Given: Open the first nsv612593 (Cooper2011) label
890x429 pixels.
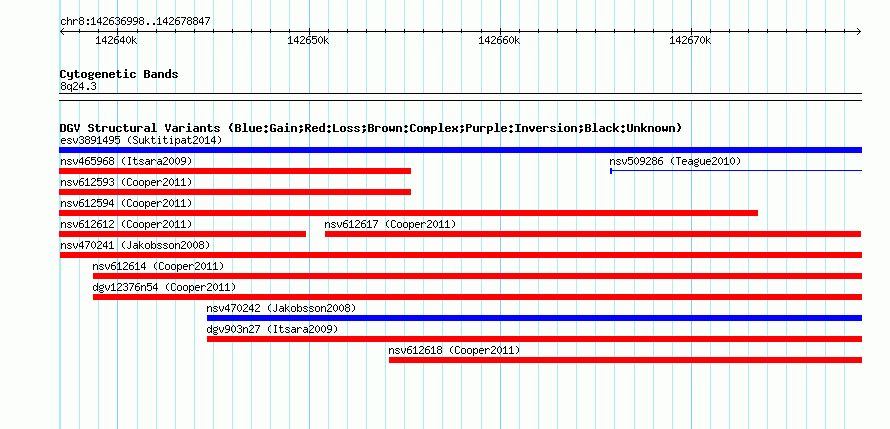Looking at the screenshot, I should pos(127,182).
